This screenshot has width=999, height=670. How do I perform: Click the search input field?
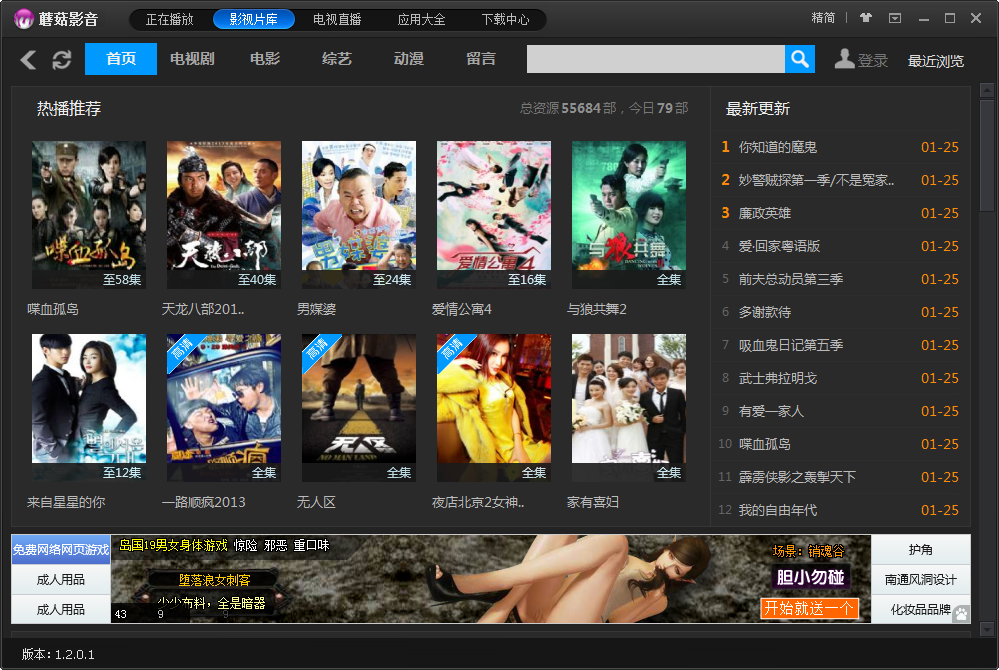pos(655,60)
